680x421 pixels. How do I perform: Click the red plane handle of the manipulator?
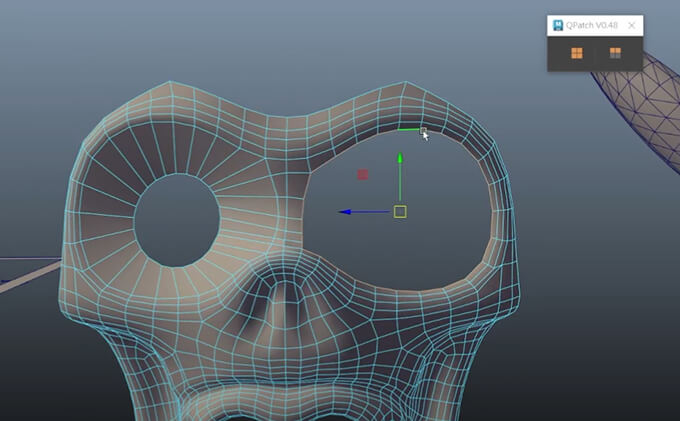pos(363,175)
